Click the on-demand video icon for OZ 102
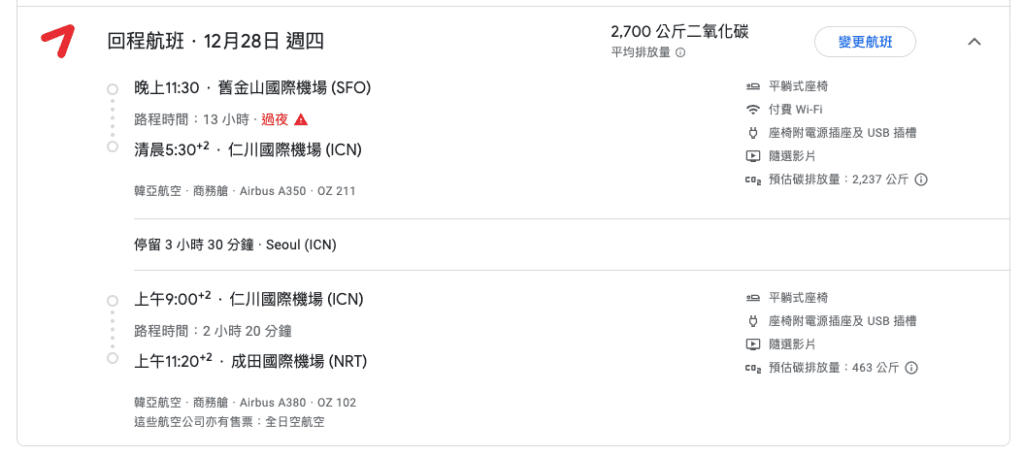This screenshot has width=1024, height=458. (x=753, y=344)
